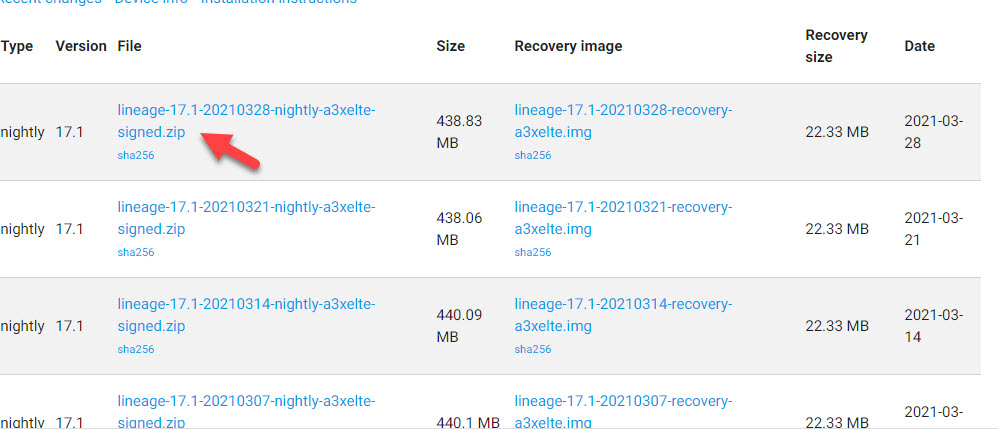Download lineage-17.1-20210307-recovery-a3xelte.img

pyautogui.click(x=623, y=411)
